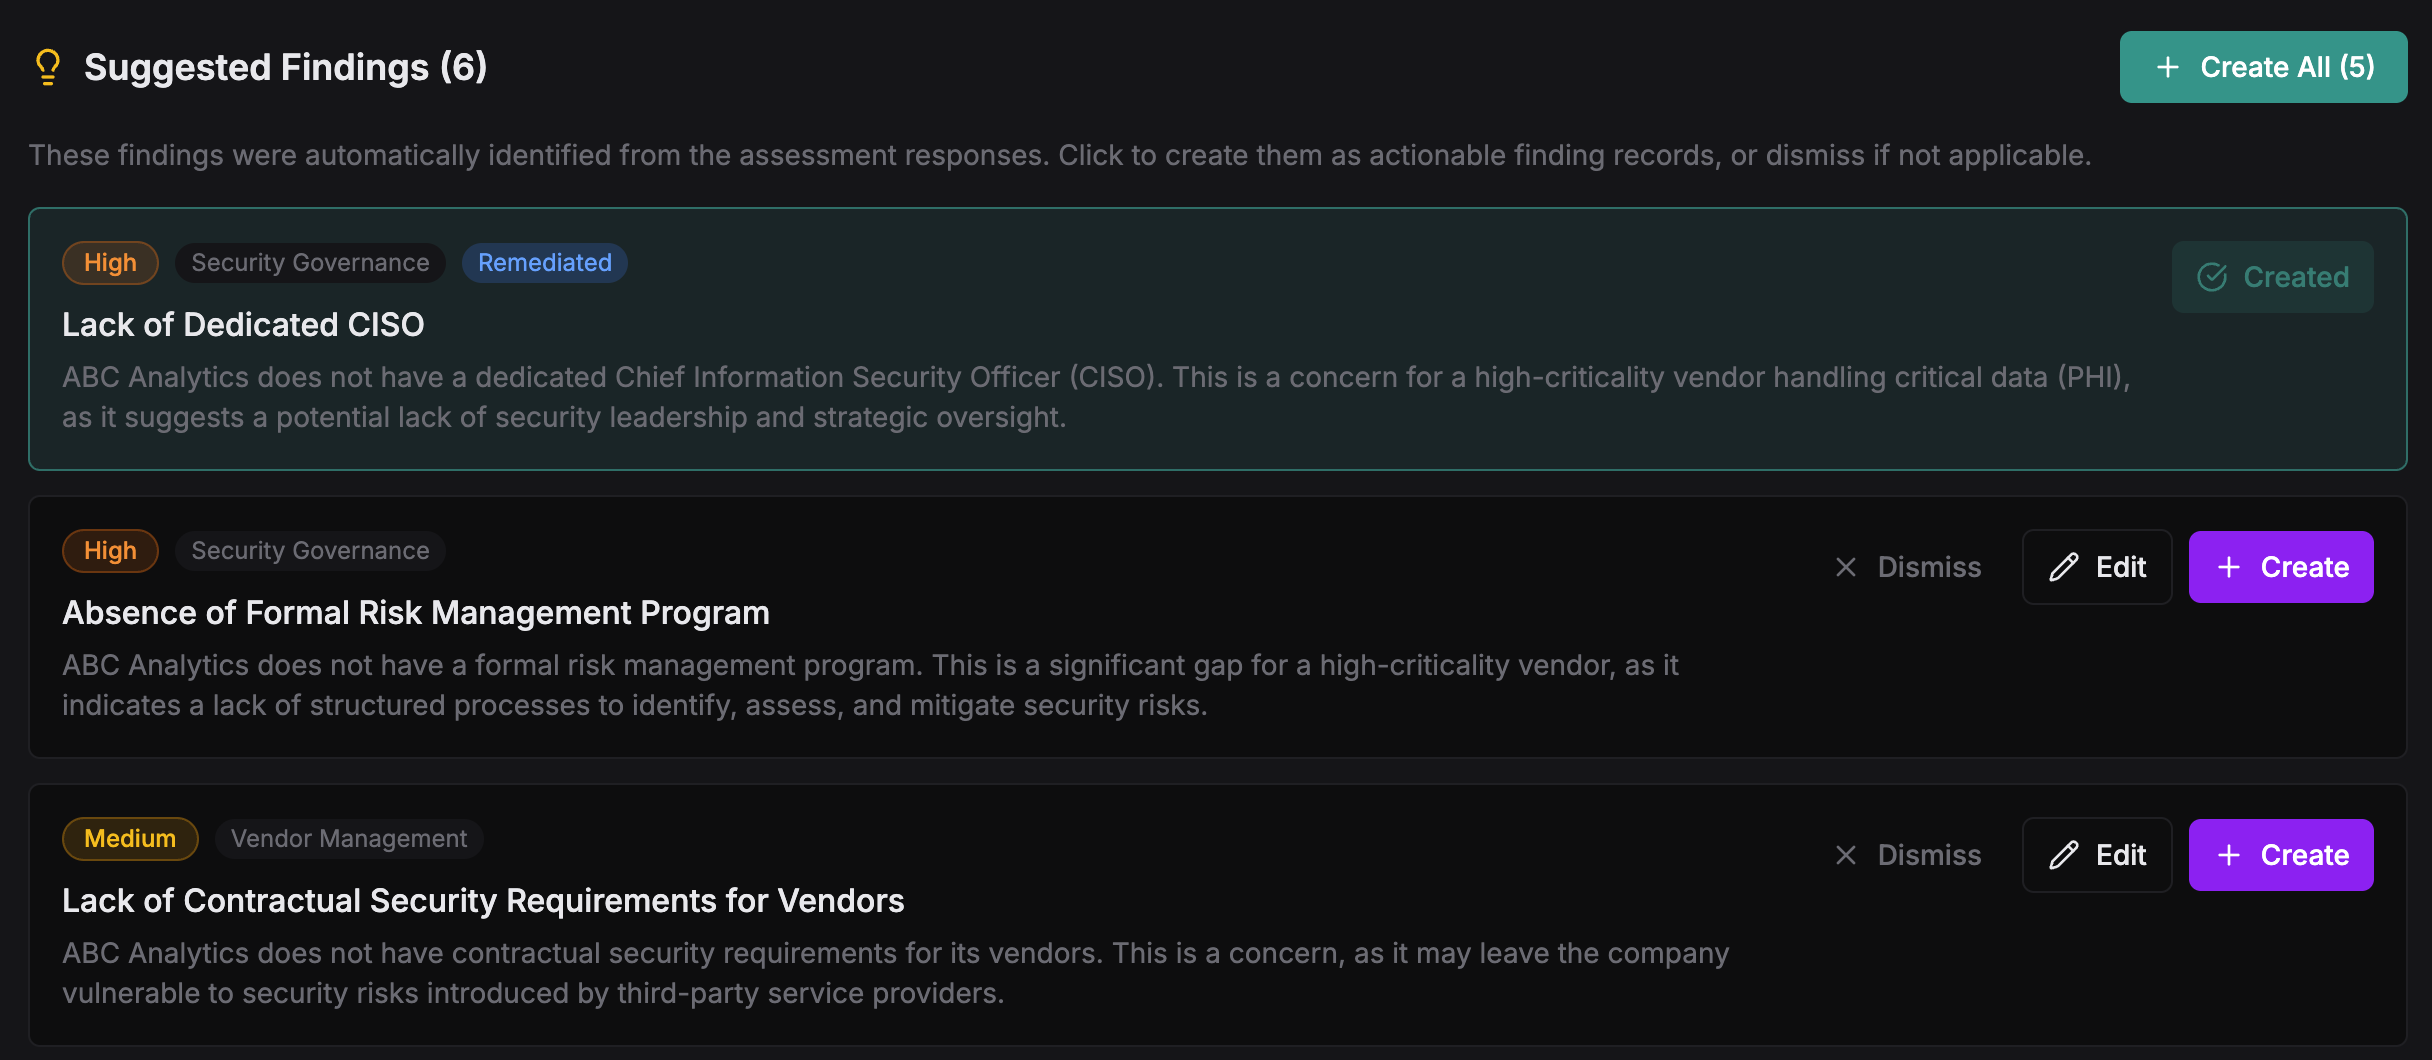Click pencil icon for Contractual Security Requirements finding

[x=2064, y=855]
